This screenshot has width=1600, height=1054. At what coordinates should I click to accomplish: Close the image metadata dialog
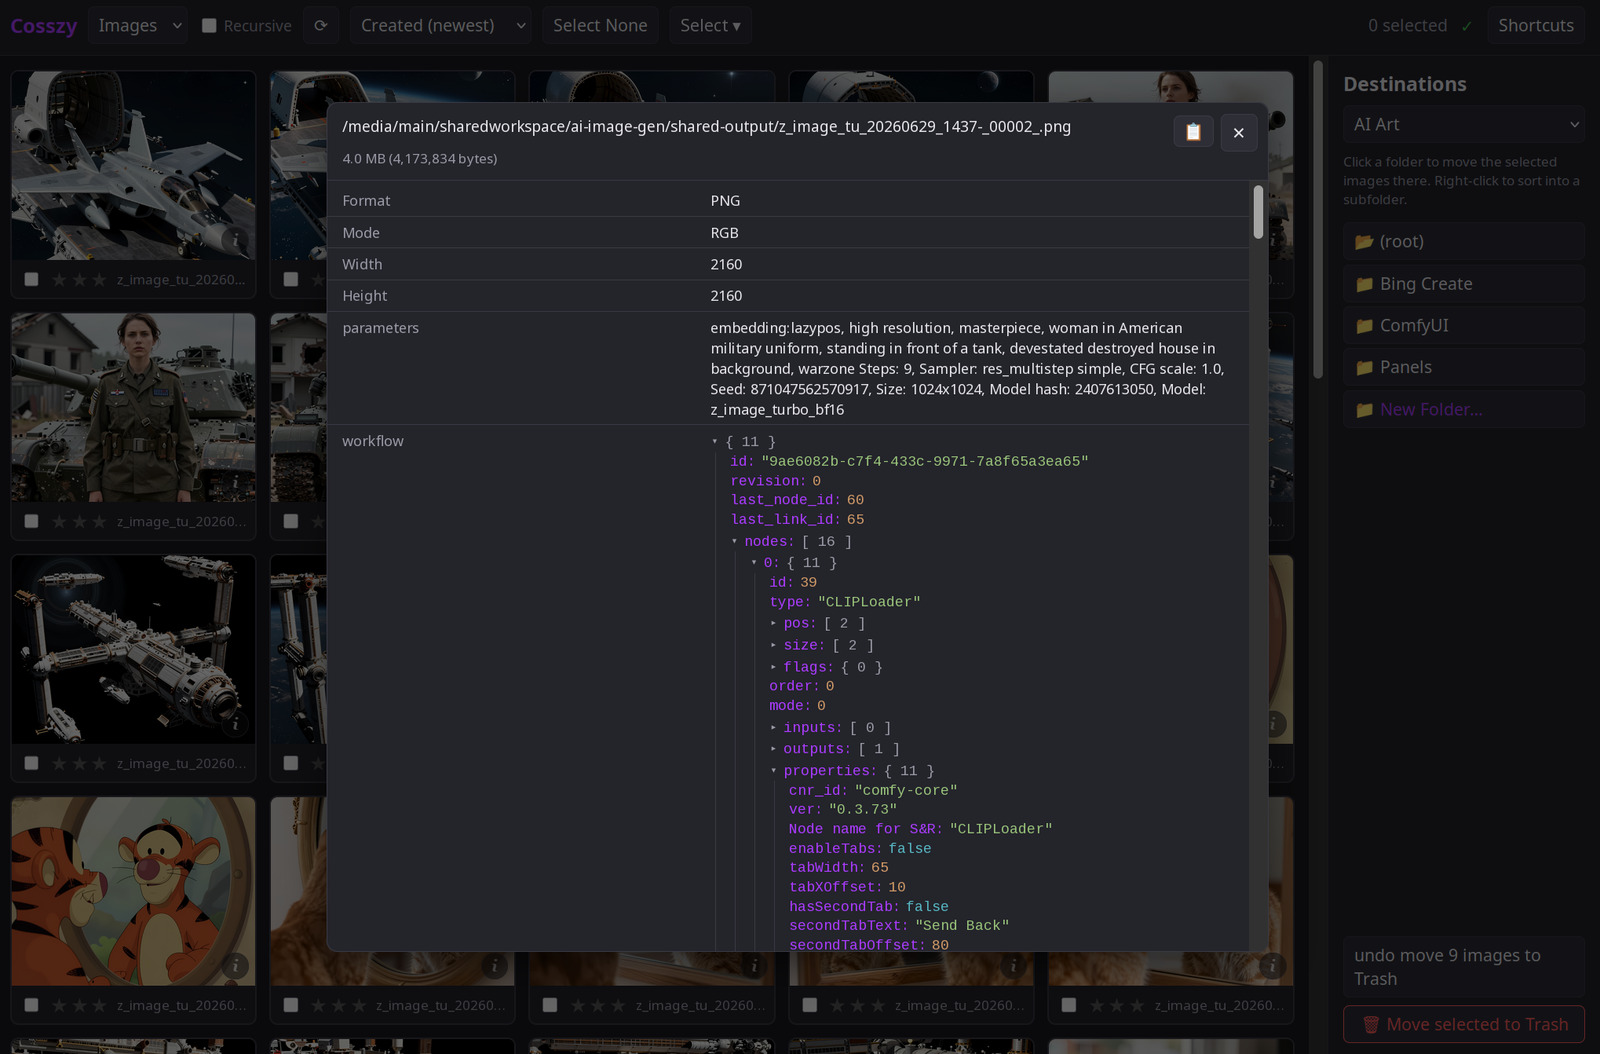click(1238, 132)
